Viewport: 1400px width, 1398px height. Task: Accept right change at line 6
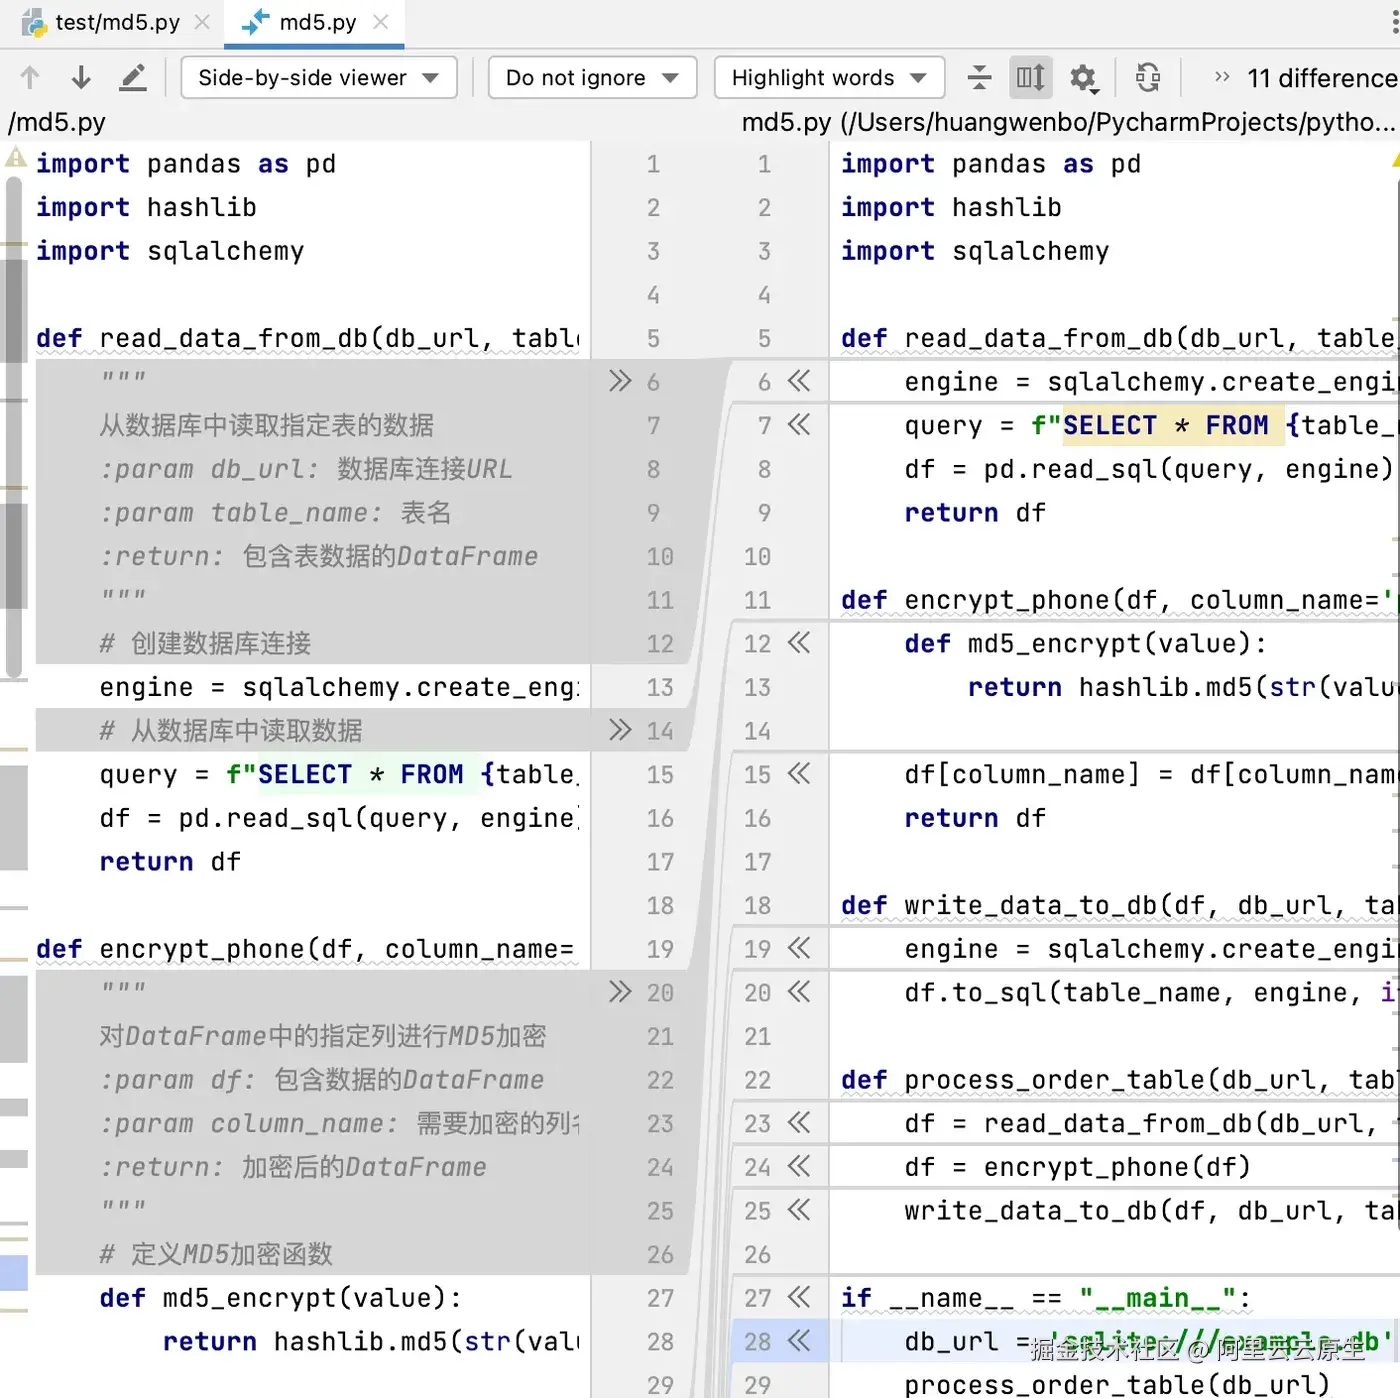tap(799, 381)
